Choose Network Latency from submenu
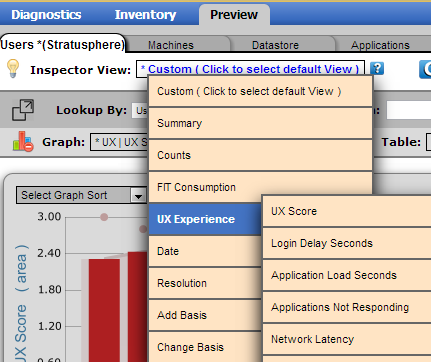 click(x=347, y=339)
